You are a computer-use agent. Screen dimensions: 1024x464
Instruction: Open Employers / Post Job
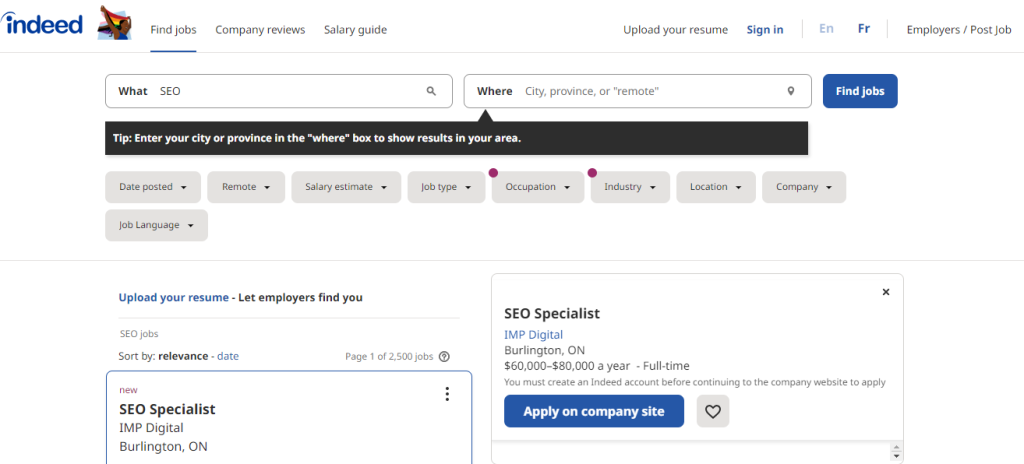959,29
